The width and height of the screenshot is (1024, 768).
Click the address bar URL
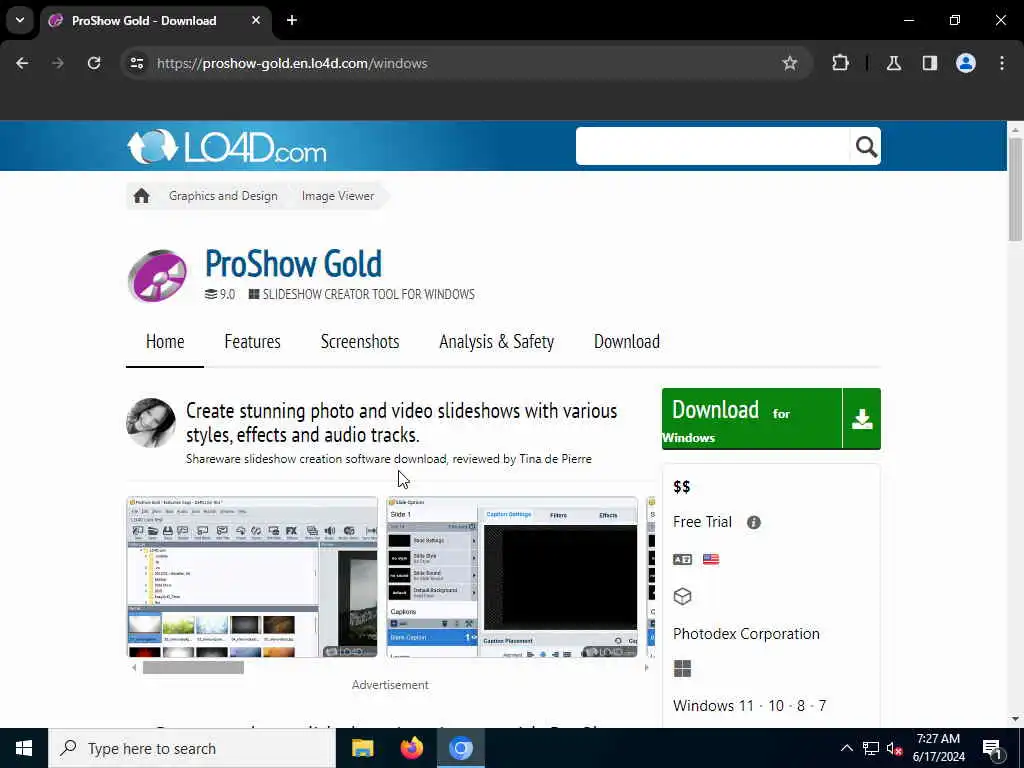(292, 63)
